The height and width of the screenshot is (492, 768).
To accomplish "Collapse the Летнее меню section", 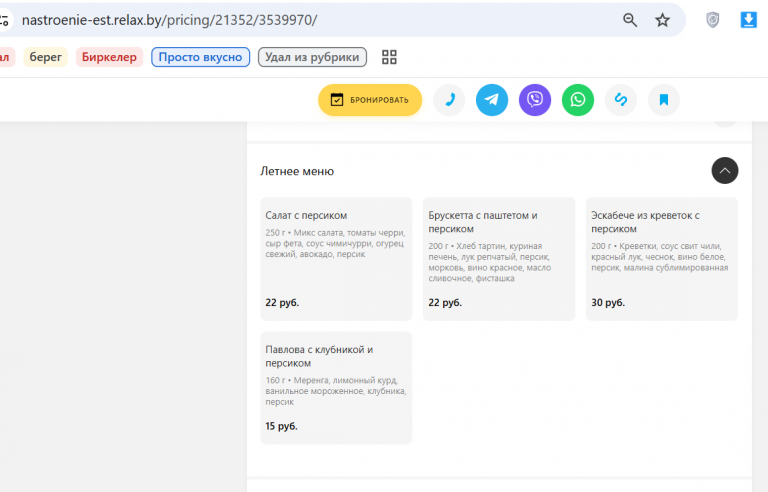I will [x=725, y=171].
